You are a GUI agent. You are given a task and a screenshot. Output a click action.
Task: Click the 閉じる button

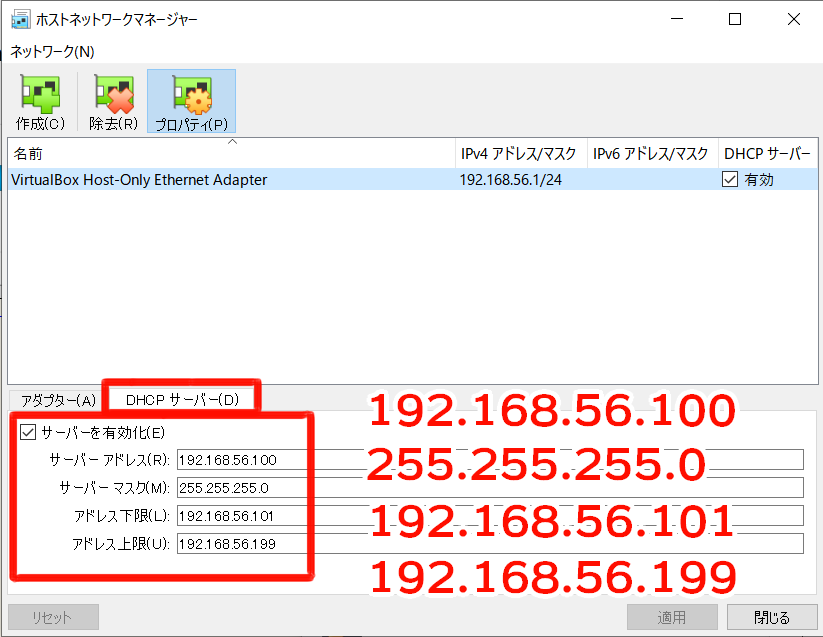point(772,617)
